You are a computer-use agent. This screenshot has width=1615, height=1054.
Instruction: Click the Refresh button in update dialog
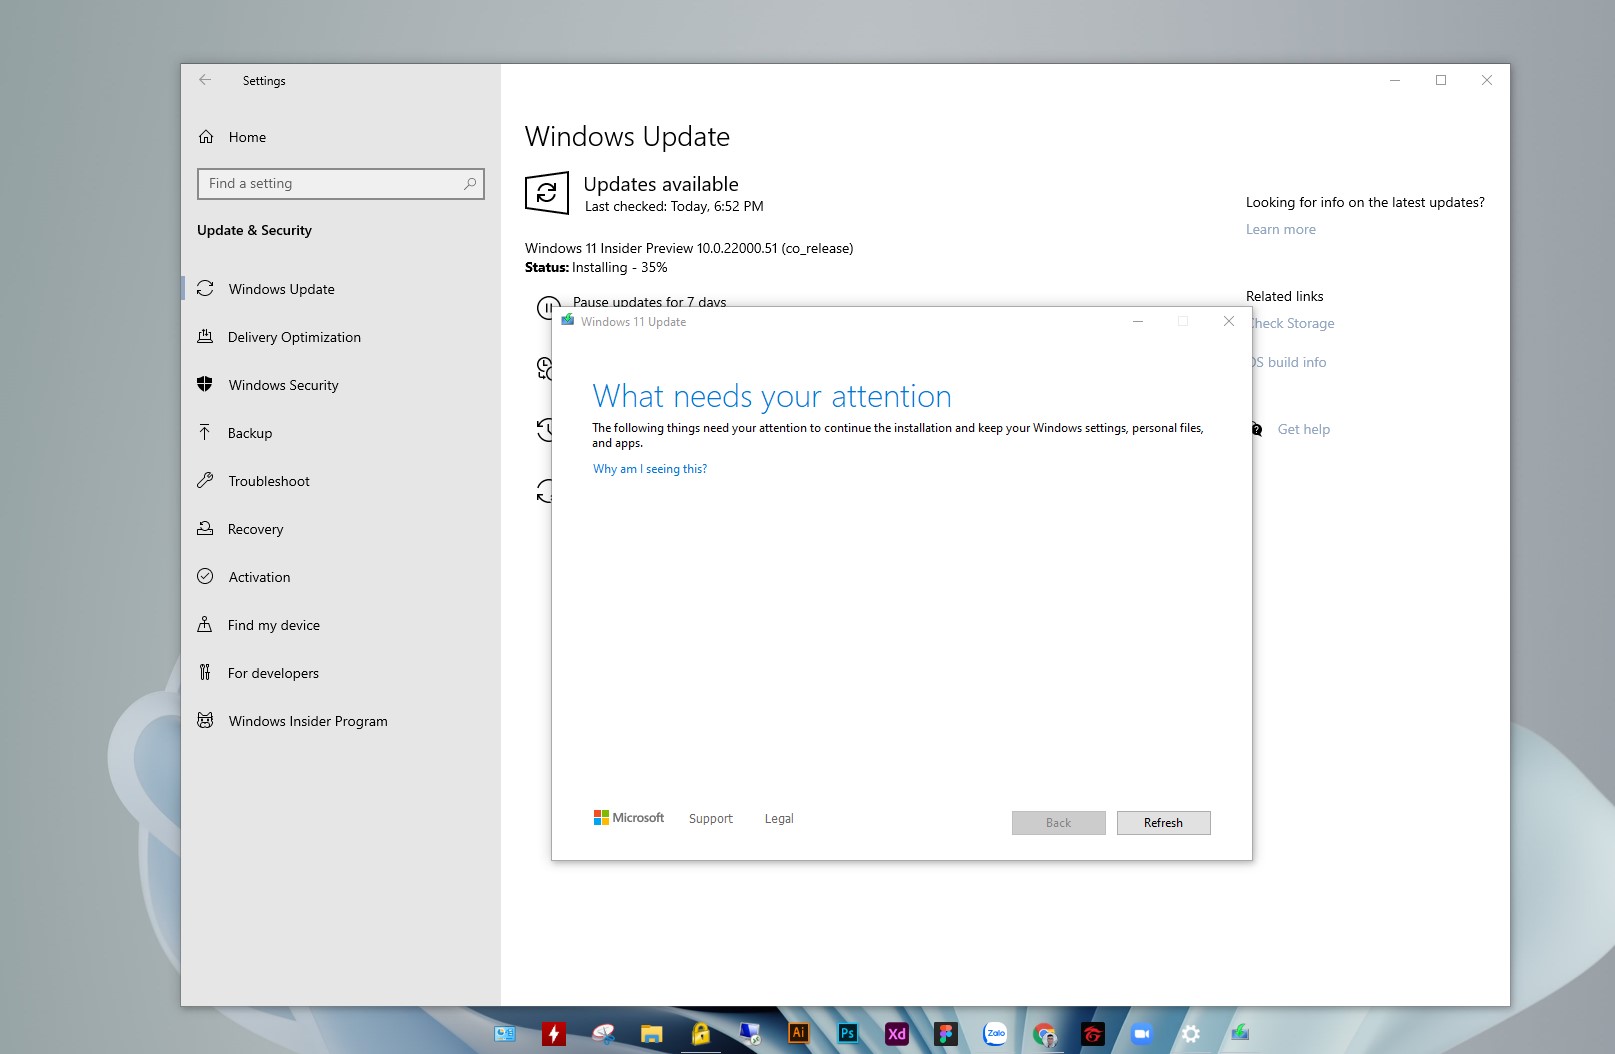point(1163,823)
